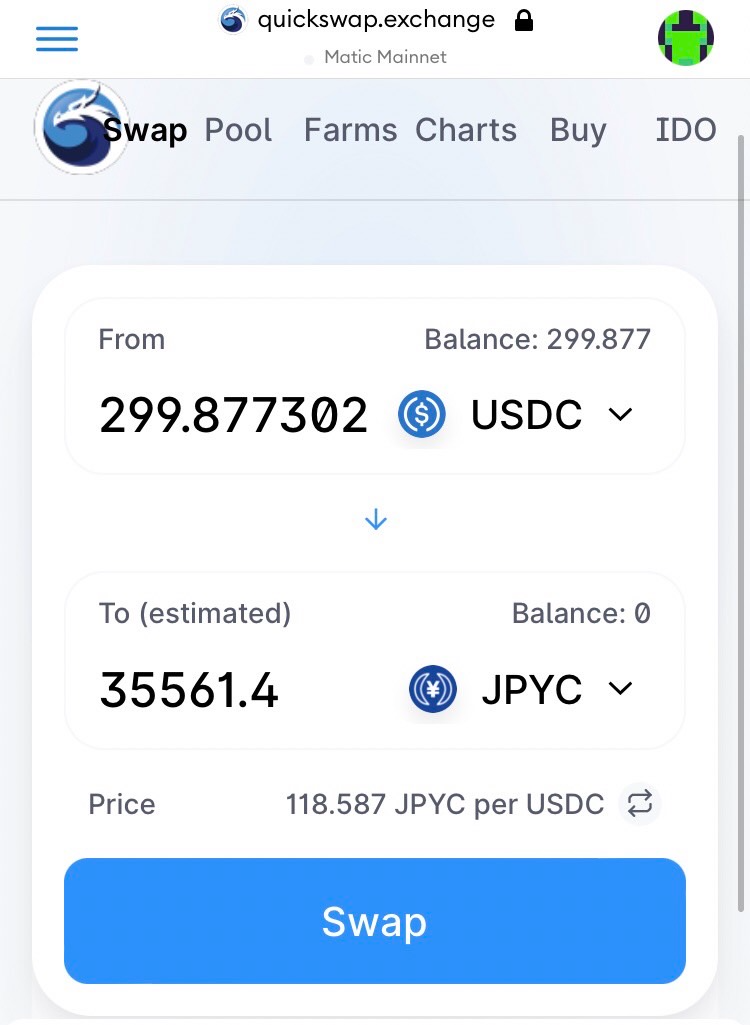The image size is (750, 1025).
Task: Click the From amount field 299.877302
Action: pyautogui.click(x=233, y=415)
